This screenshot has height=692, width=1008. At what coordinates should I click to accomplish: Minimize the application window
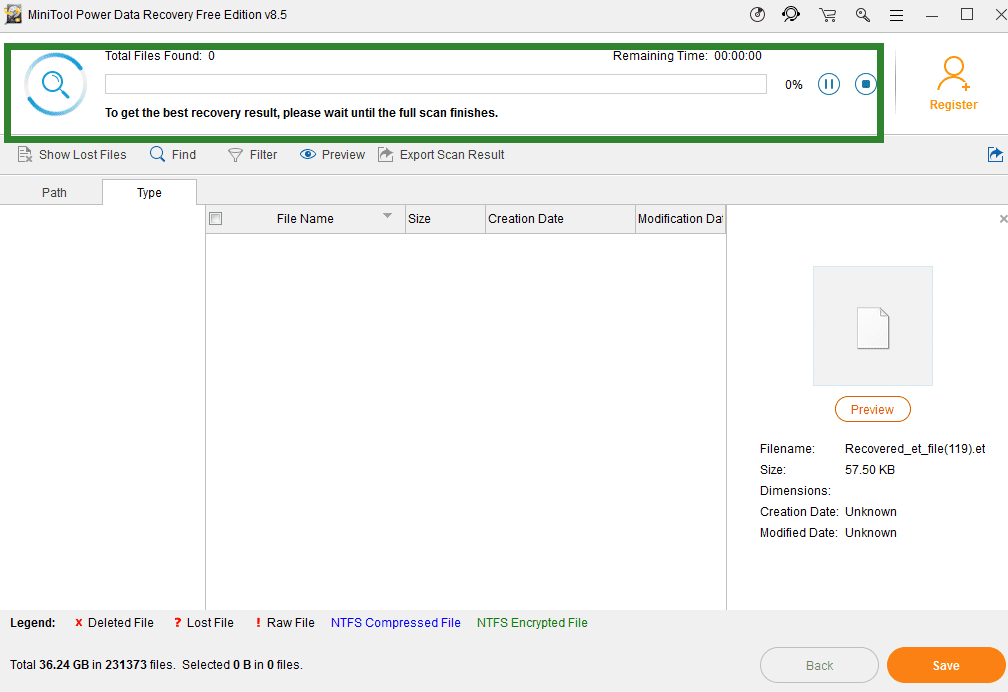pos(932,15)
